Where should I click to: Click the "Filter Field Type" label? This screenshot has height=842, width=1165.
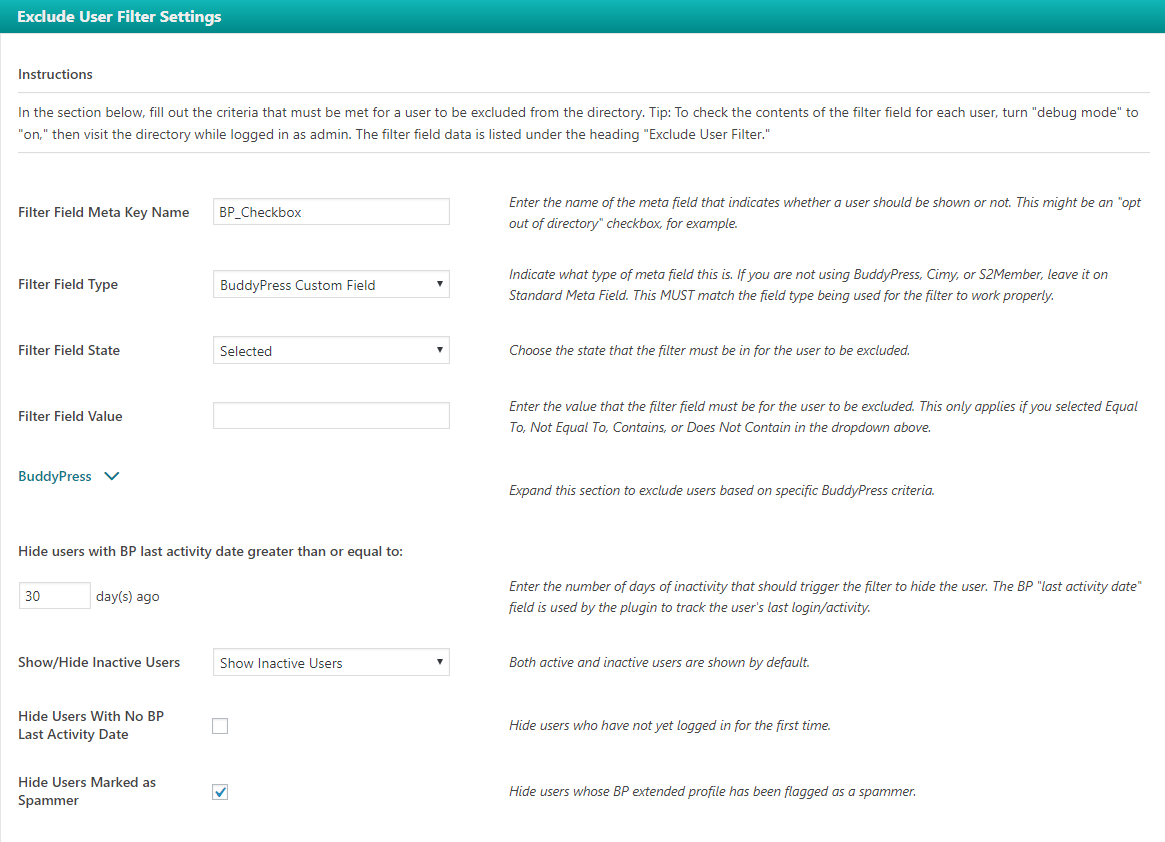[68, 285]
